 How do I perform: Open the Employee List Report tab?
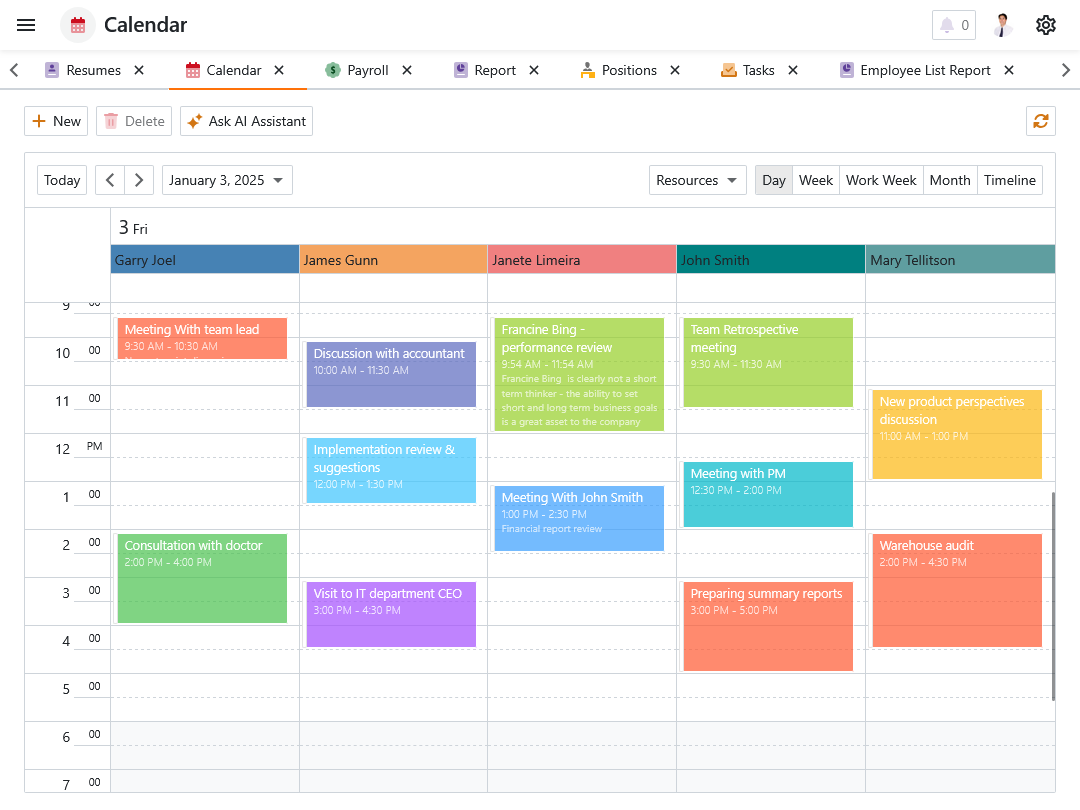(924, 70)
